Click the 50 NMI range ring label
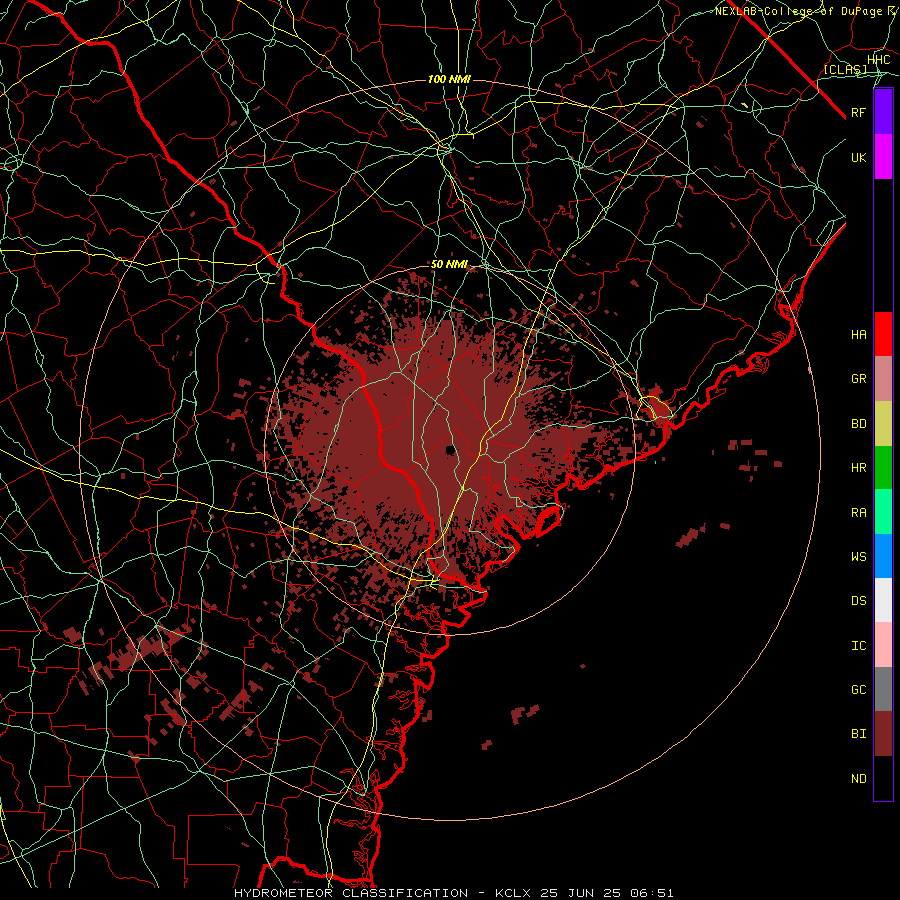This screenshot has height=900, width=900. click(449, 265)
